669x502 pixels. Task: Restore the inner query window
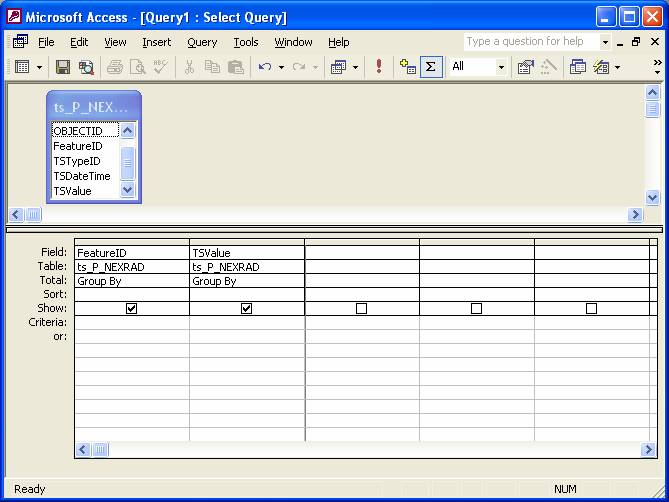pyautogui.click(x=636, y=42)
